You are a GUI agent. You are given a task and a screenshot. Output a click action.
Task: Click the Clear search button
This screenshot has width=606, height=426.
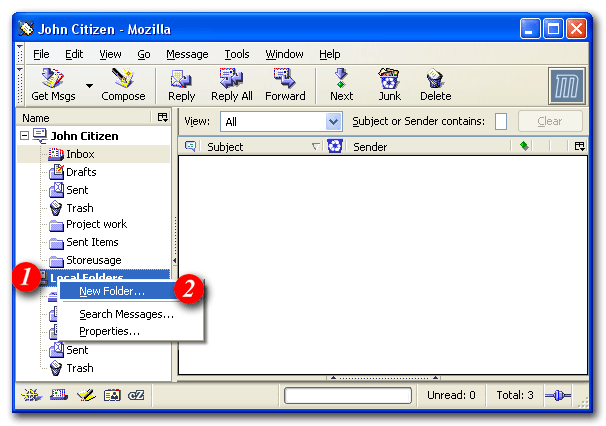point(549,121)
